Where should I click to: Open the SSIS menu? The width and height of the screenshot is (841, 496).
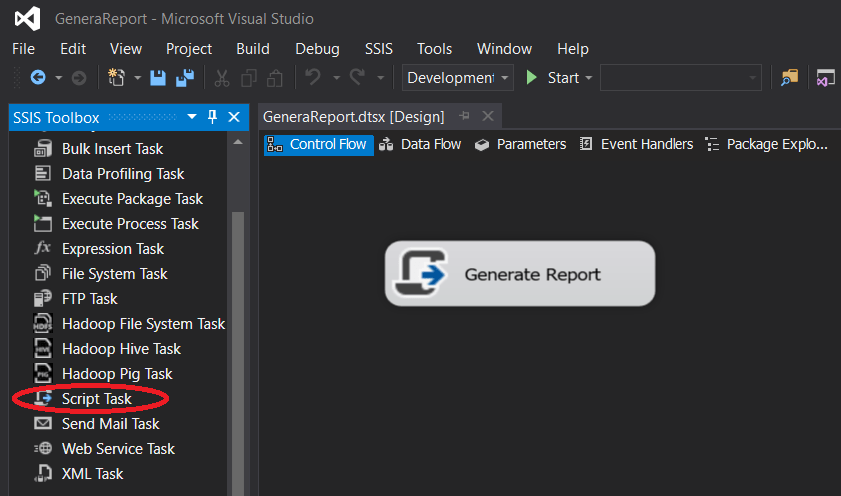tap(379, 49)
